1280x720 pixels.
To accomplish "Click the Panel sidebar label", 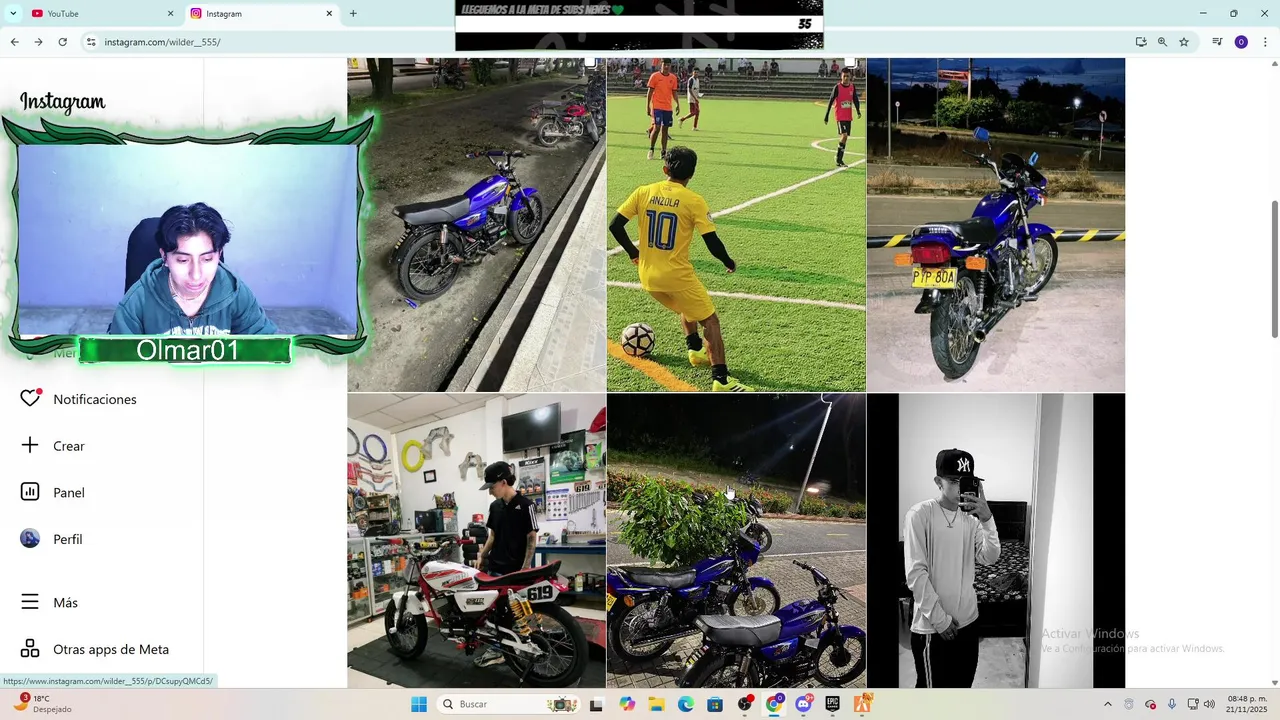I will pos(69,492).
